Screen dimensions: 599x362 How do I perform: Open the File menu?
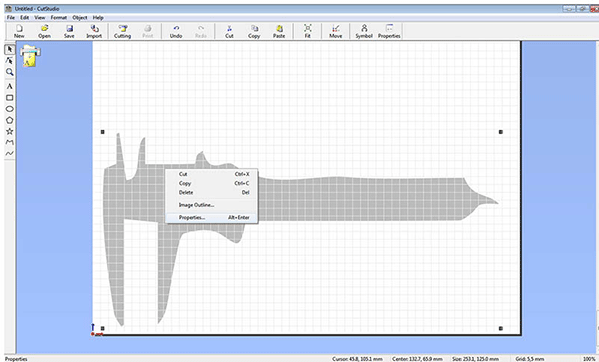pyautogui.click(x=11, y=18)
